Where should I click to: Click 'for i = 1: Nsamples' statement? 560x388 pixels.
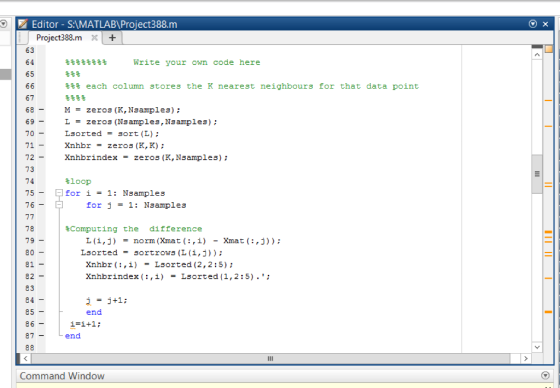(x=115, y=193)
